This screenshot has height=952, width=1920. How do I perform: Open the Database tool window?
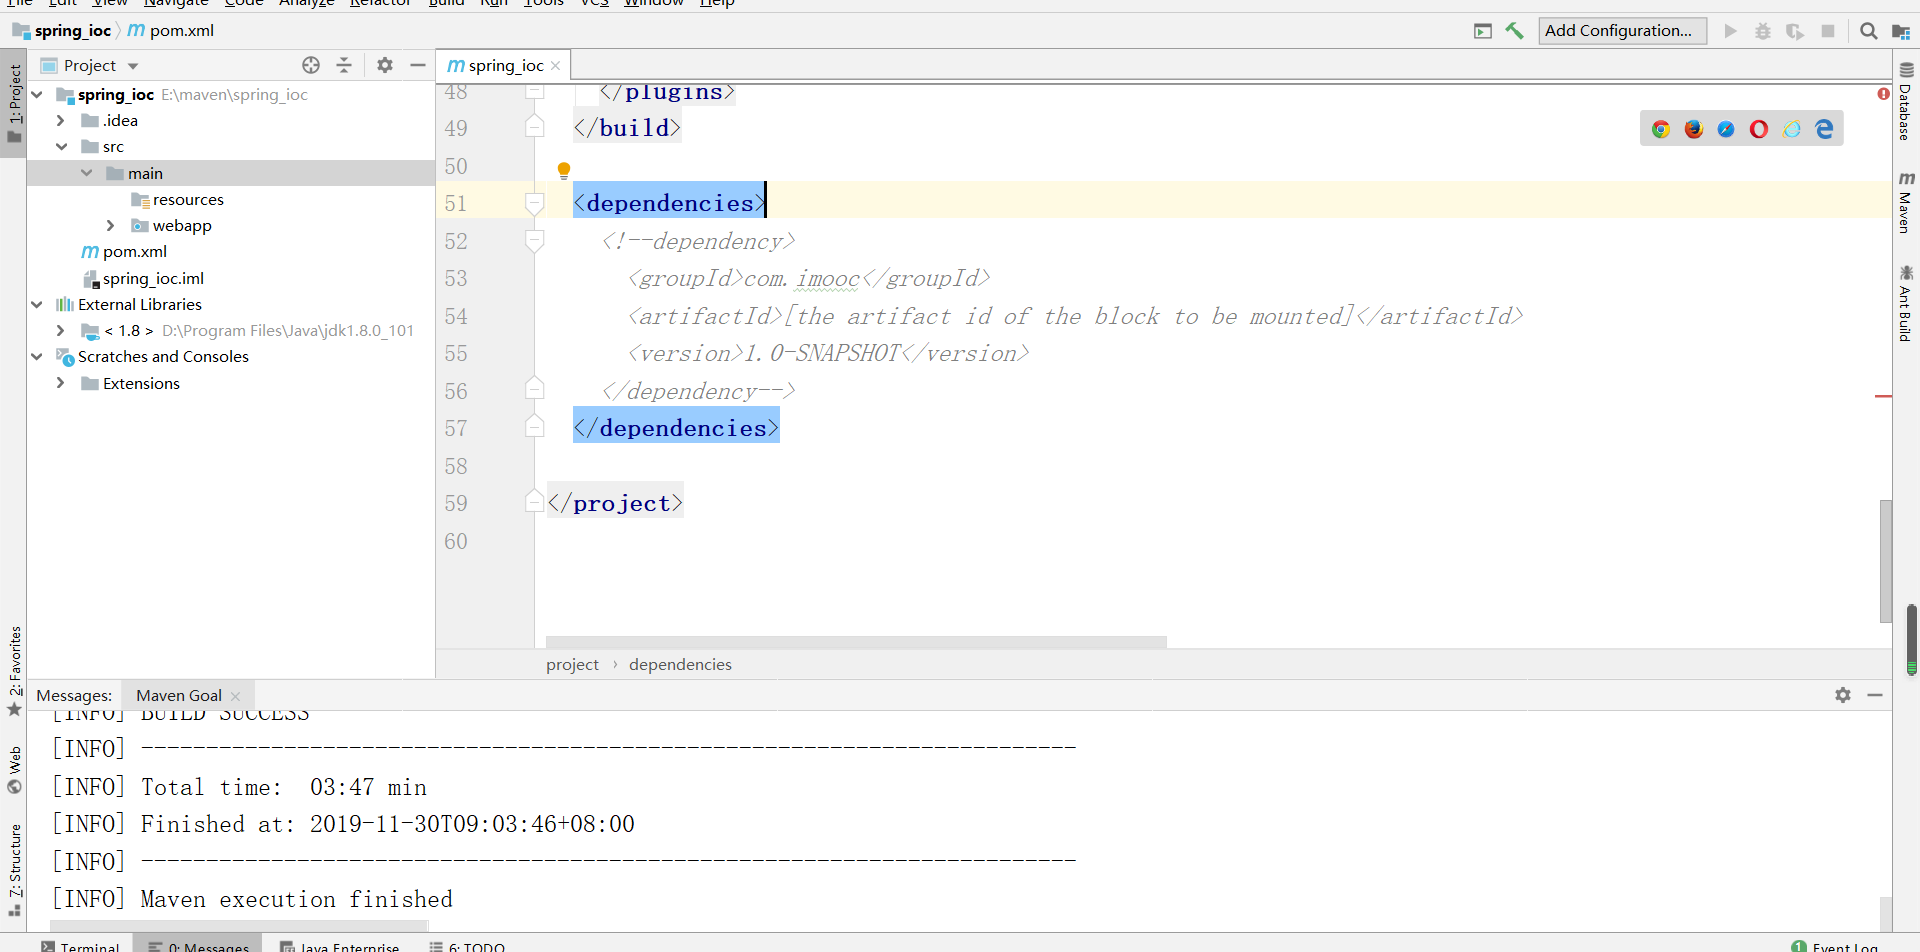click(1906, 102)
